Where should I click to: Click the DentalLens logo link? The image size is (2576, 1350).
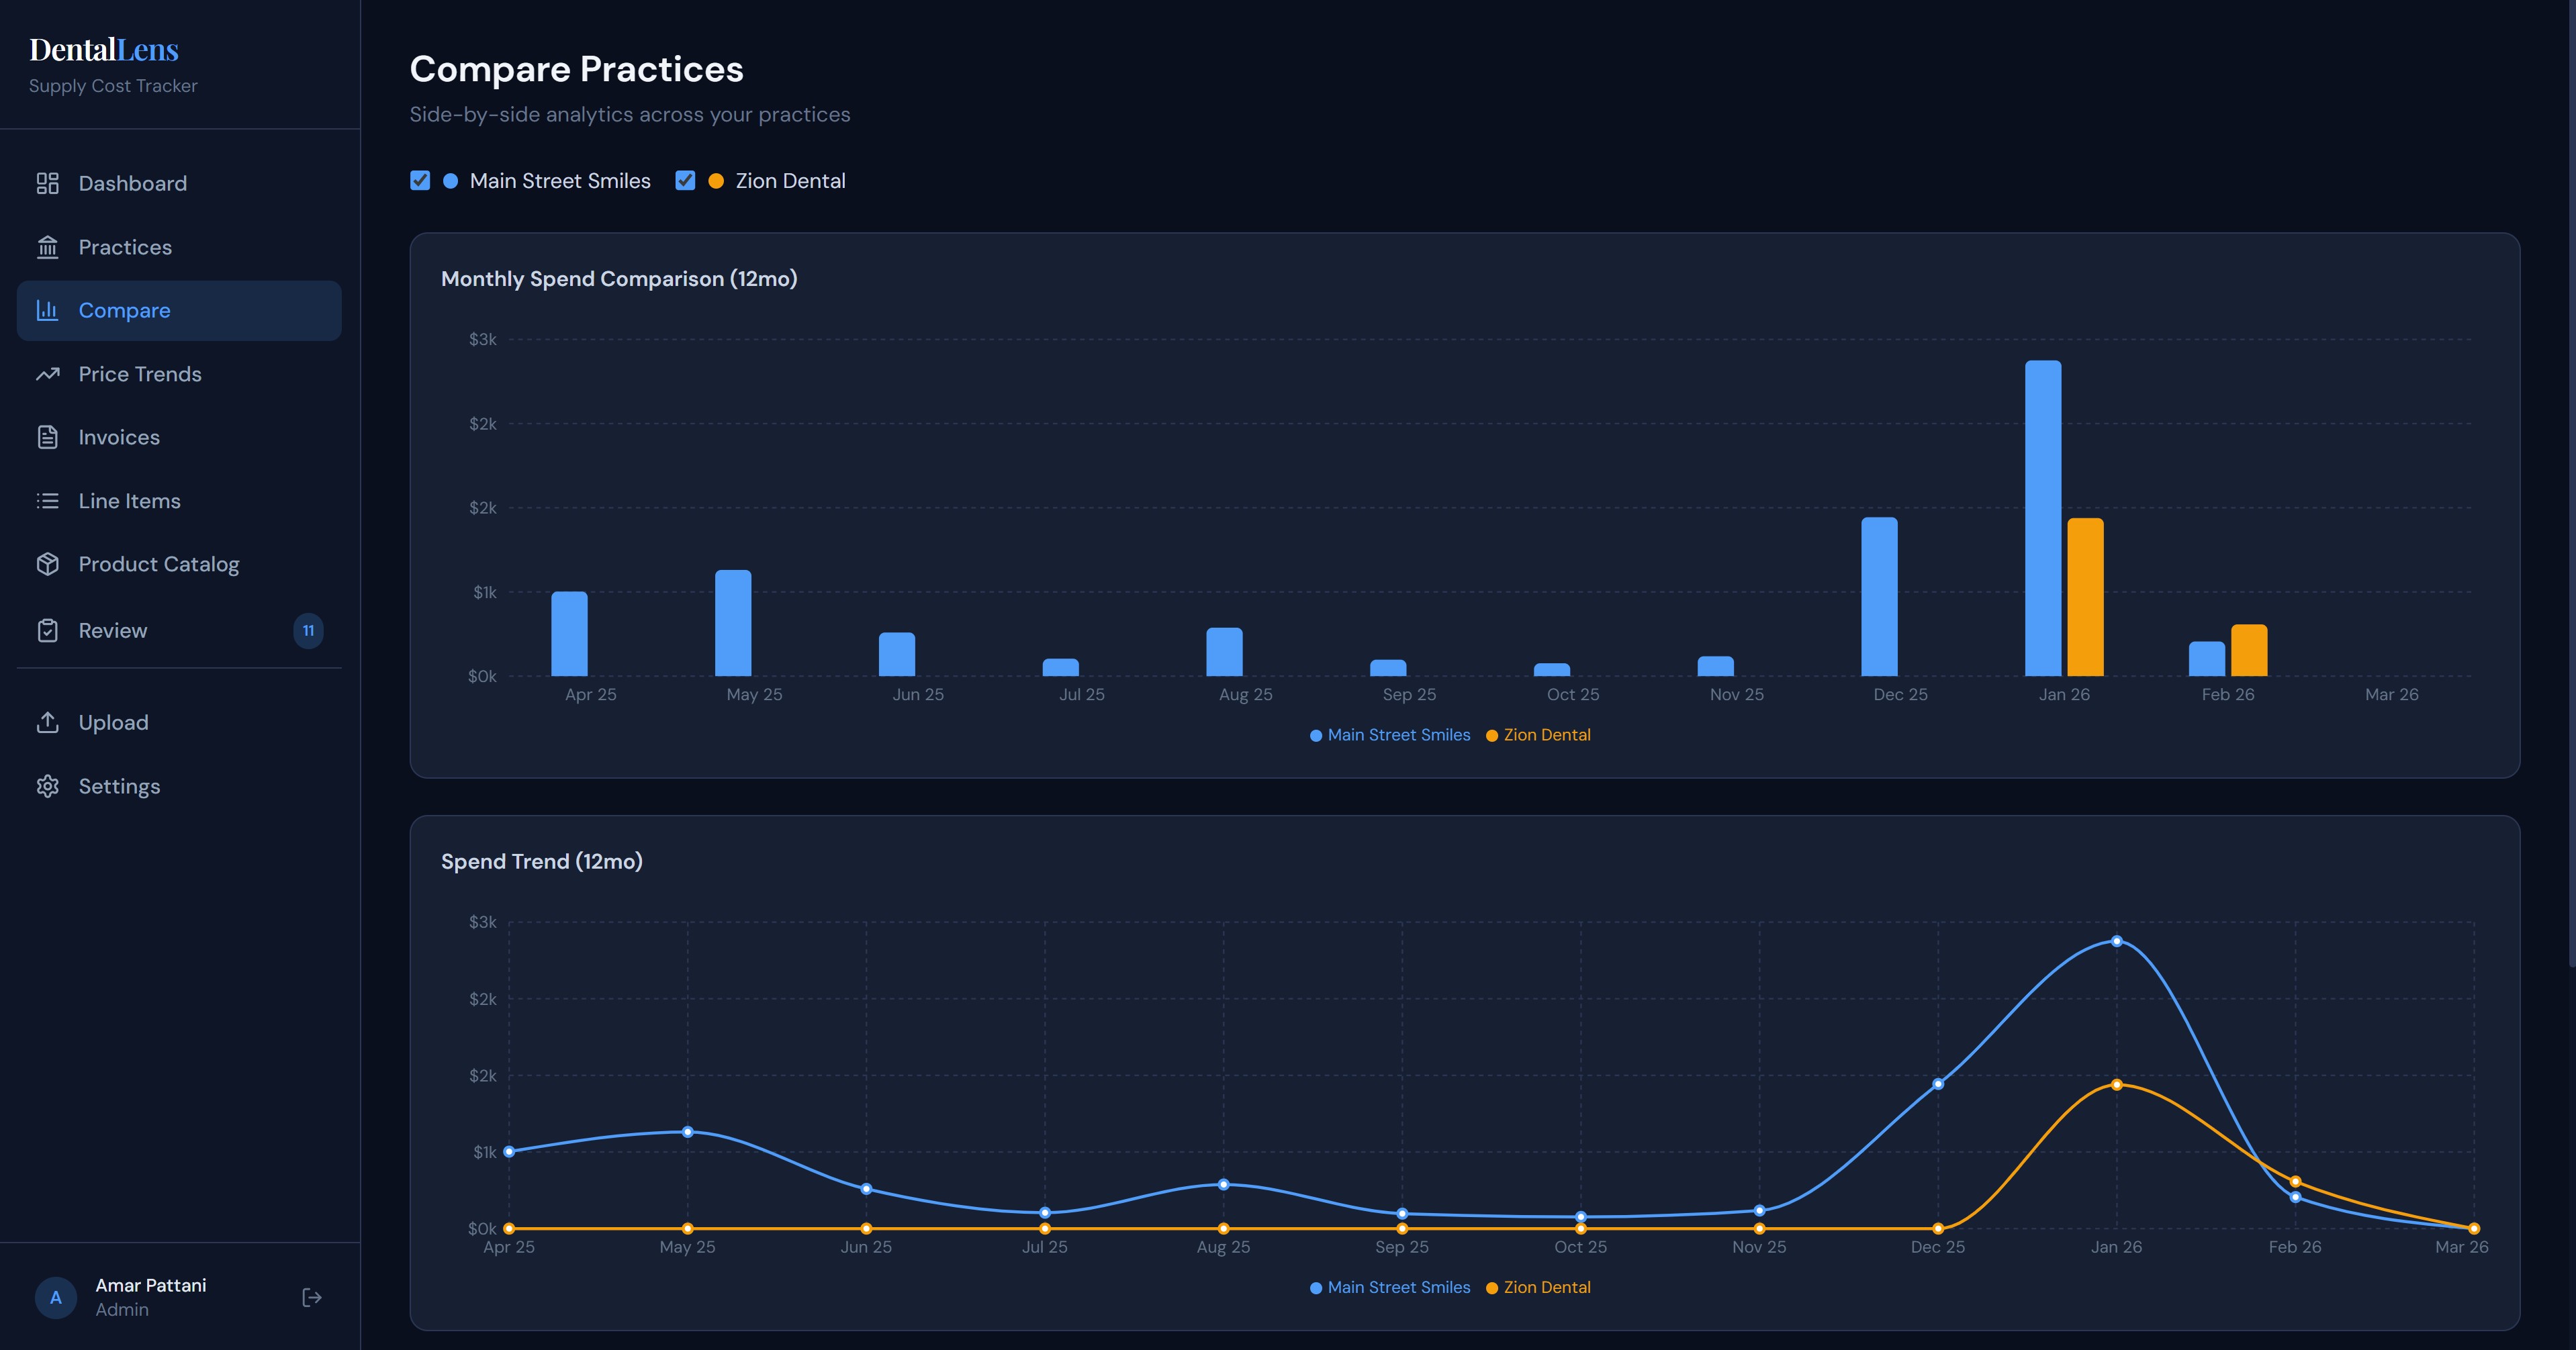(x=104, y=50)
